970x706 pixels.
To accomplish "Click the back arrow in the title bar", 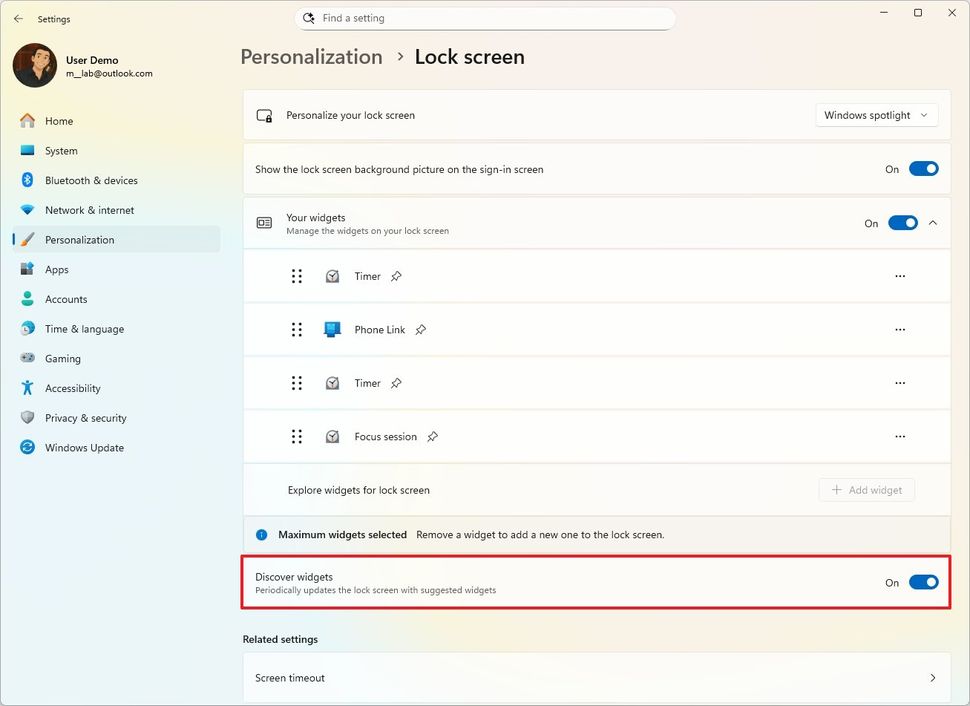I will click(x=18, y=18).
